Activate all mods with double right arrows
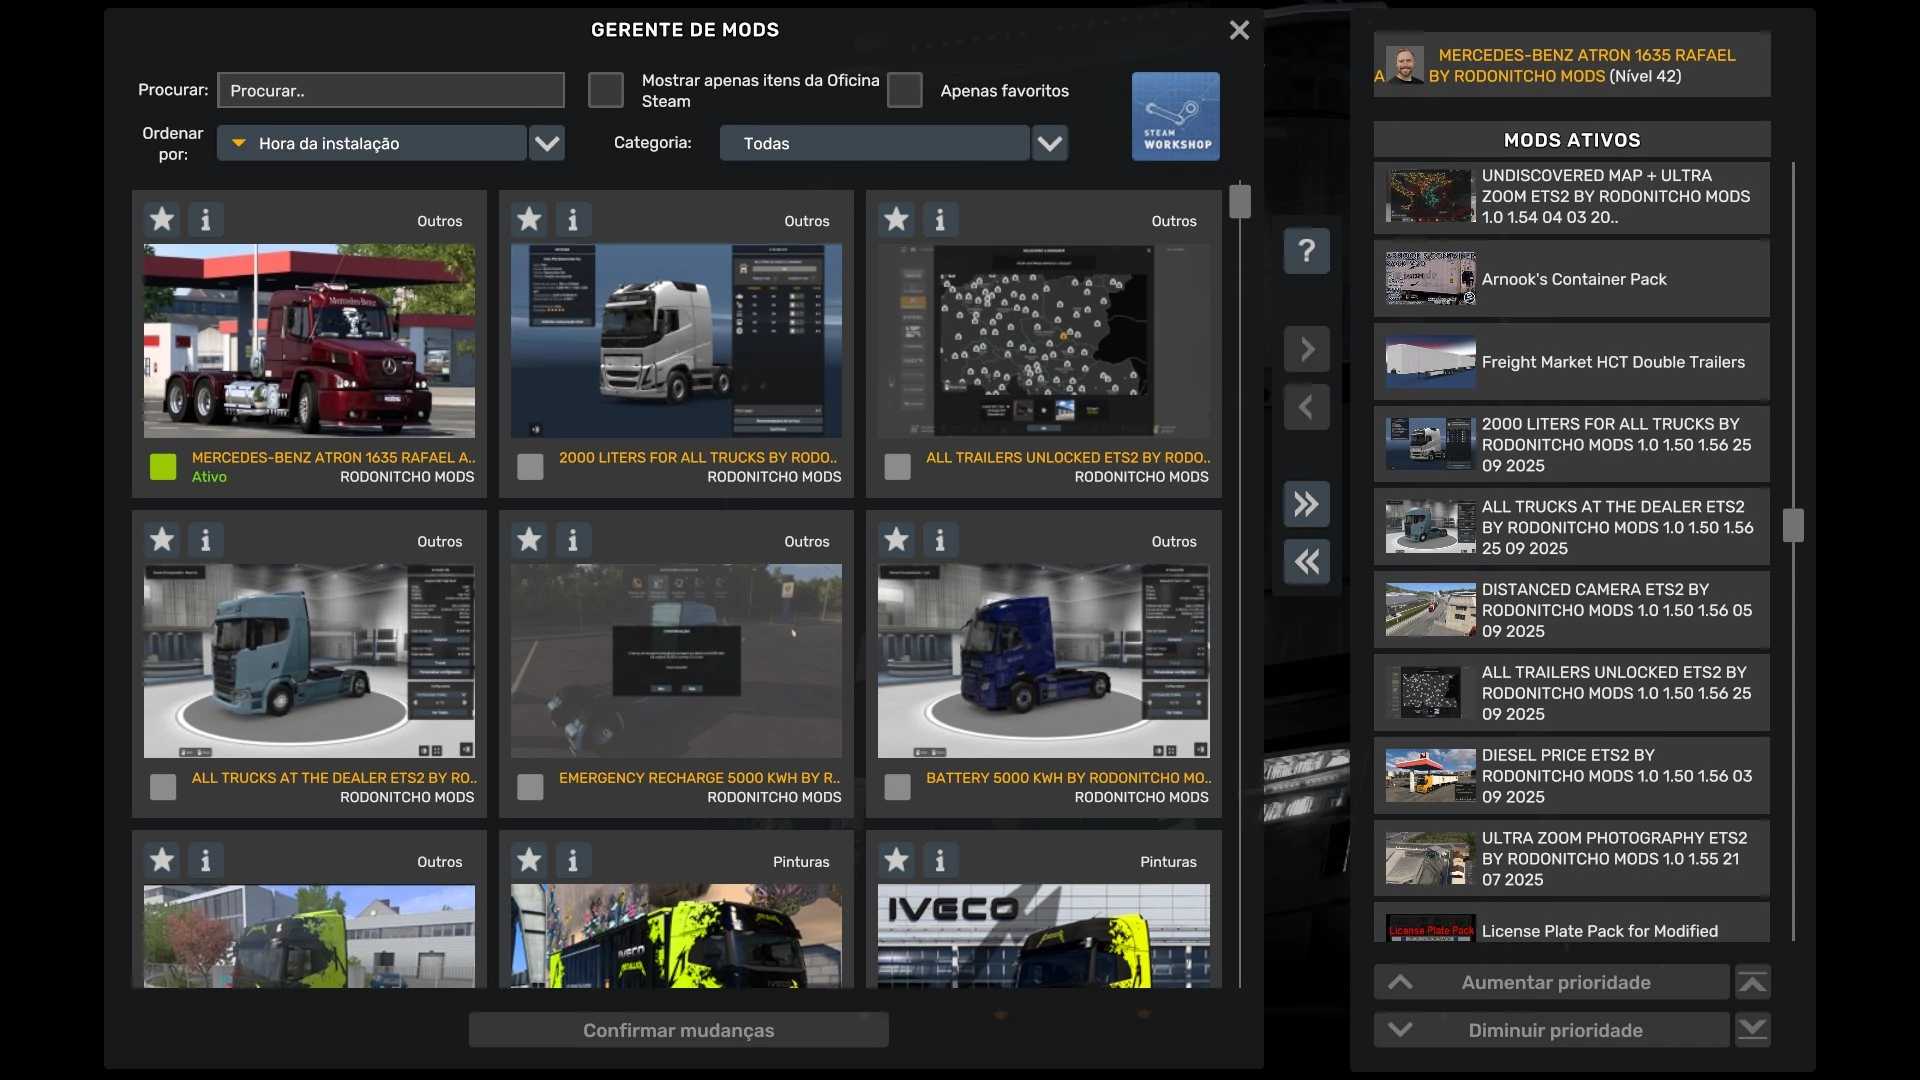The width and height of the screenshot is (1920, 1080). 1306,504
